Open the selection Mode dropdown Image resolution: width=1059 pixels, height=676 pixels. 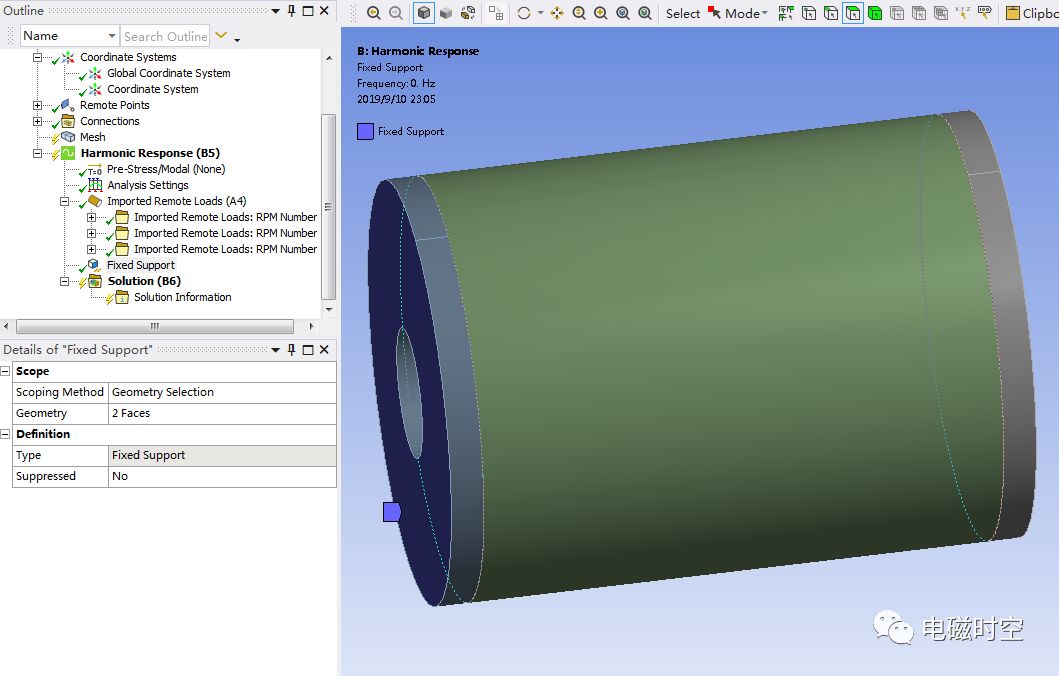(x=738, y=13)
